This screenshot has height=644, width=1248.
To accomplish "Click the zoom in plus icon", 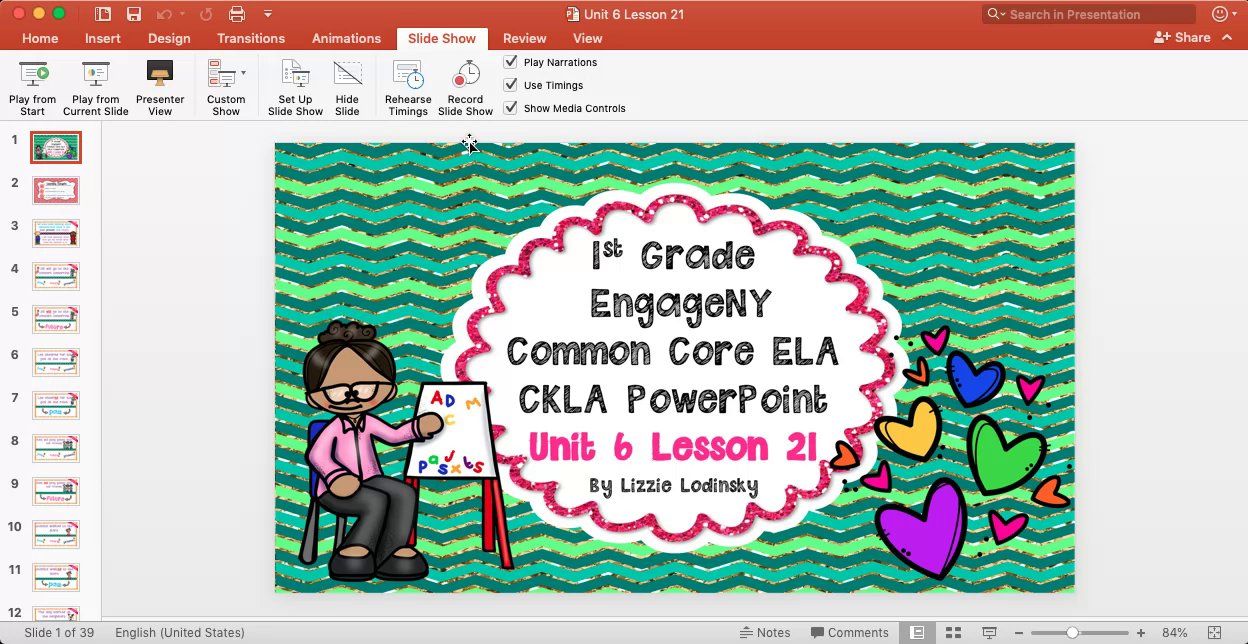I will 1140,633.
